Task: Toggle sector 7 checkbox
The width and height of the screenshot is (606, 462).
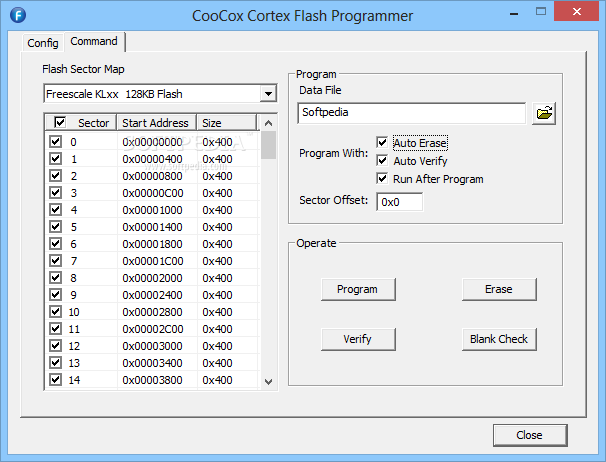Action: 55,261
